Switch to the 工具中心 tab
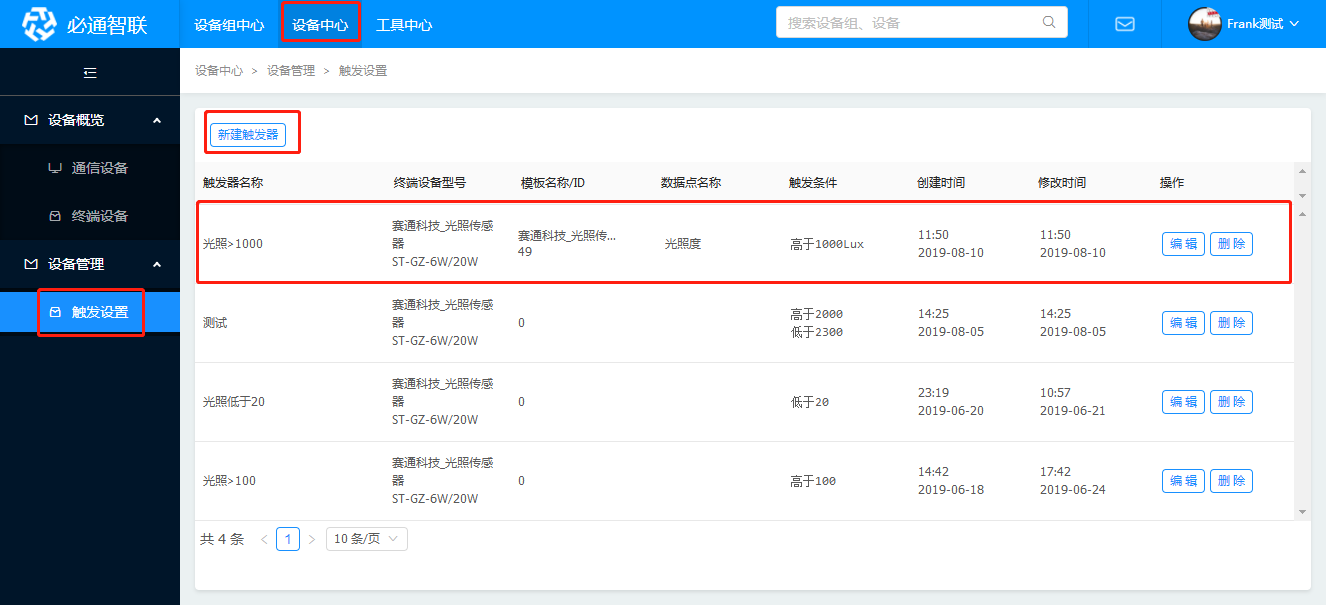This screenshot has width=1326, height=605. click(x=404, y=25)
